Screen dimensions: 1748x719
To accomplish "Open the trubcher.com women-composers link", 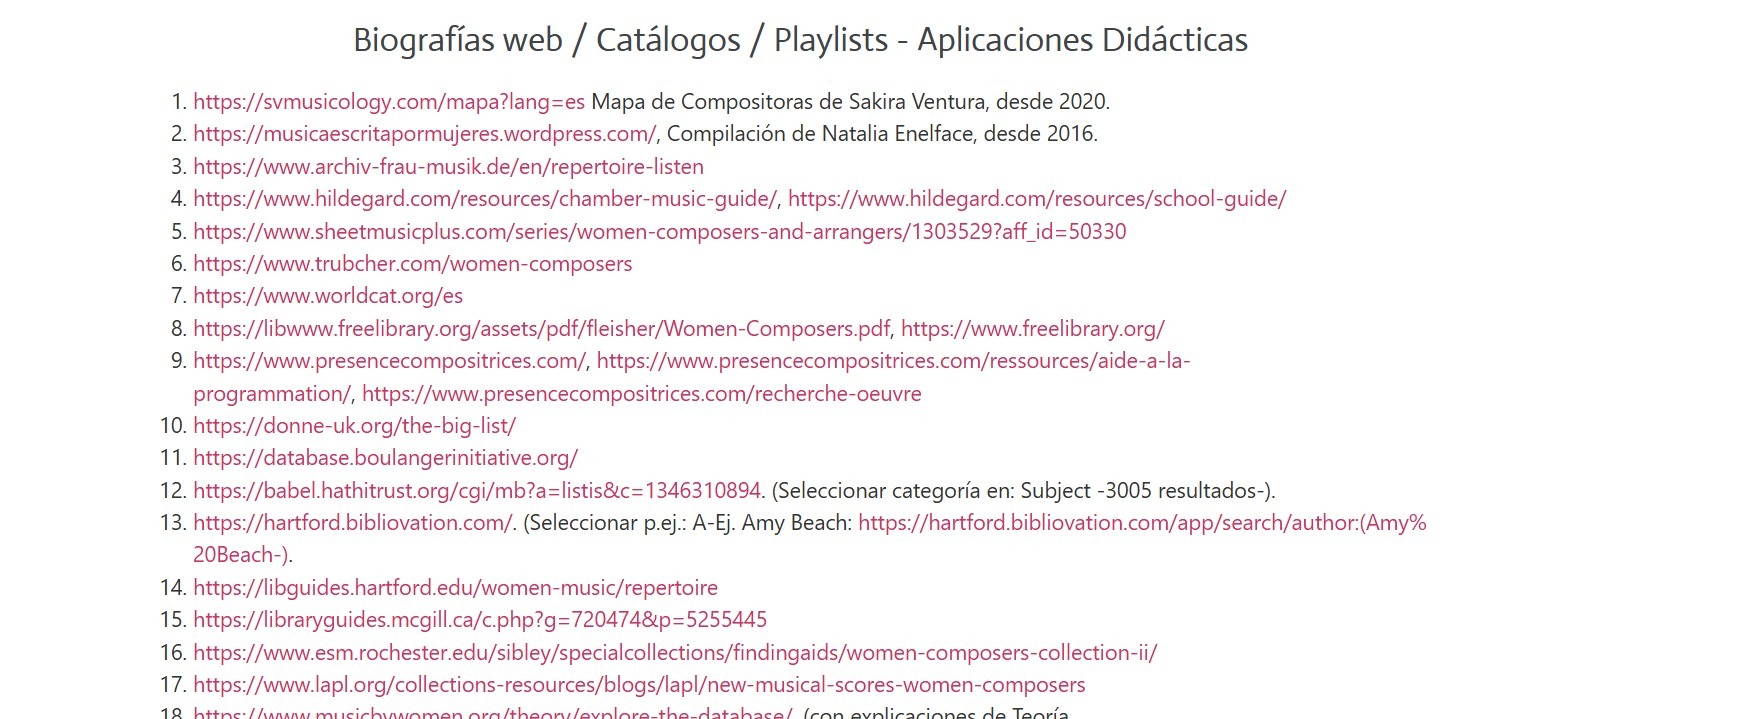I will click(412, 264).
